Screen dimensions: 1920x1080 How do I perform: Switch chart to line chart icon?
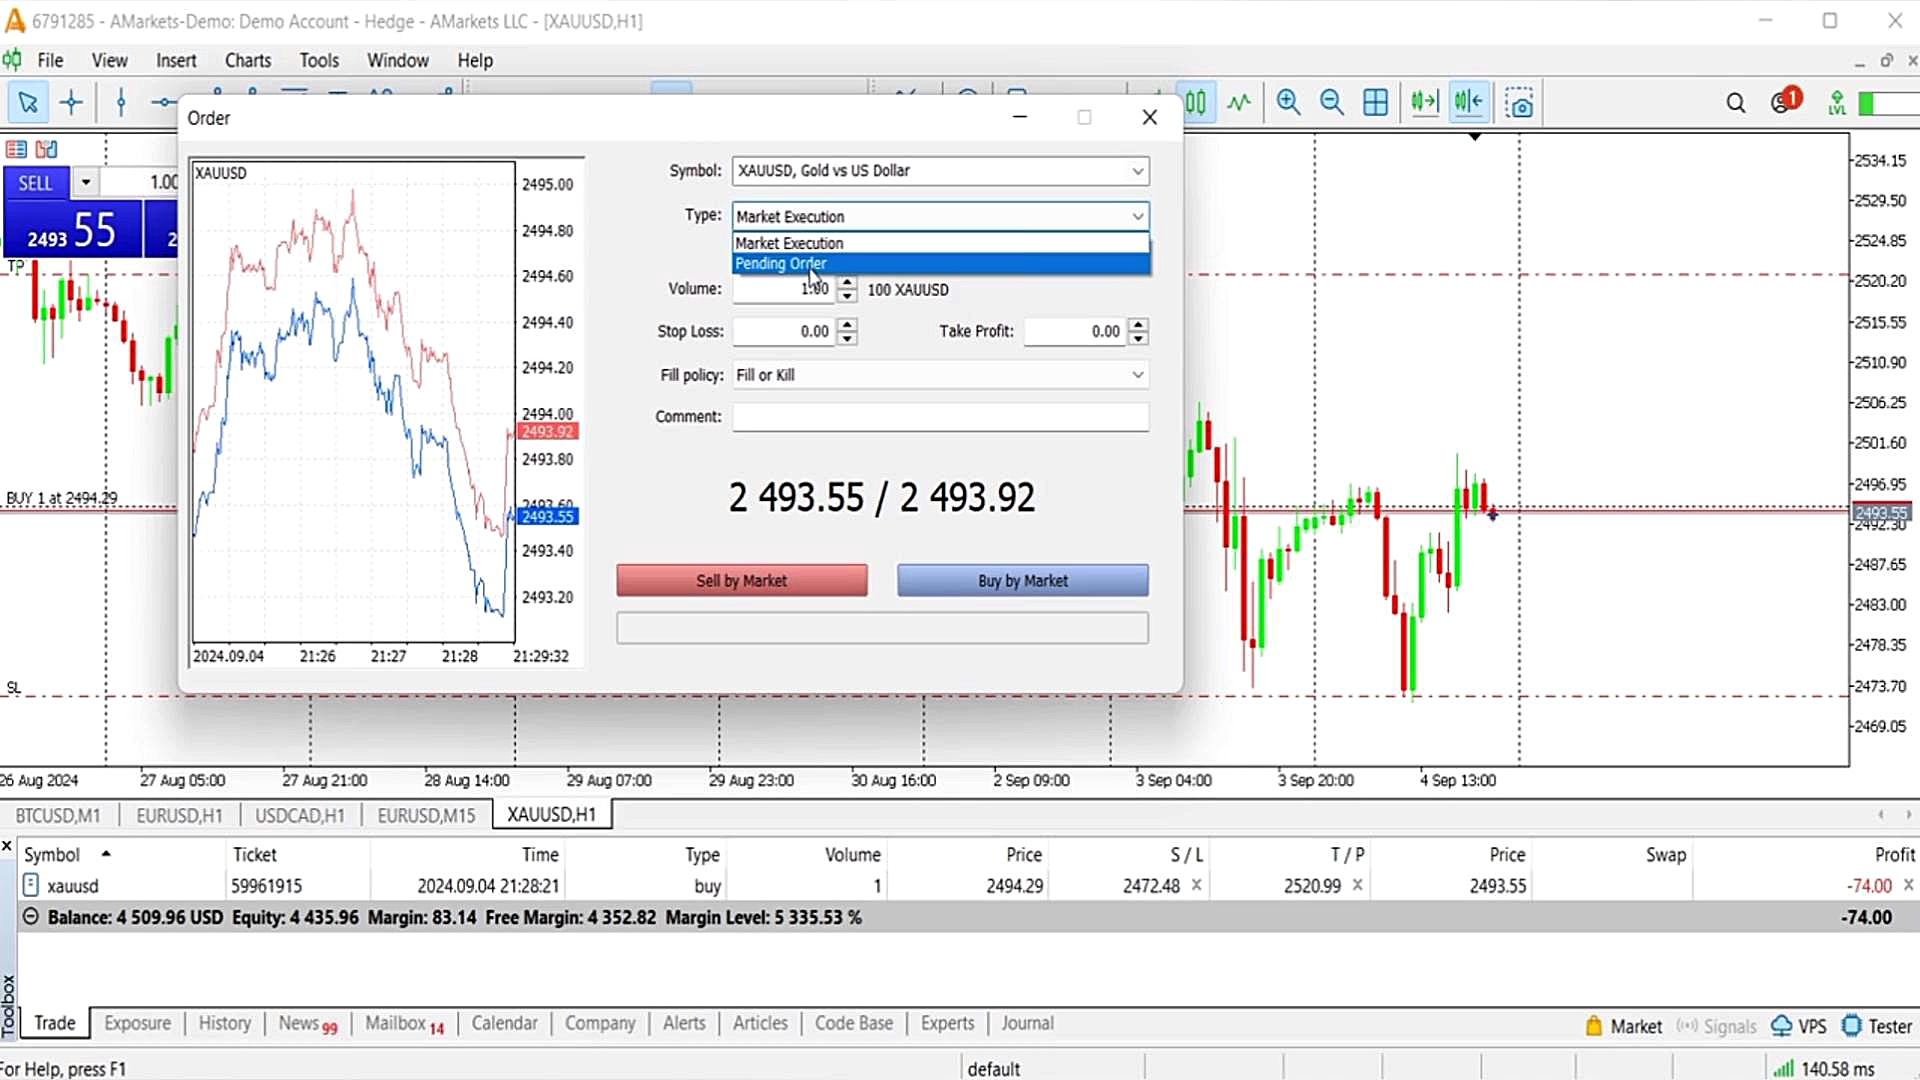click(x=1239, y=102)
